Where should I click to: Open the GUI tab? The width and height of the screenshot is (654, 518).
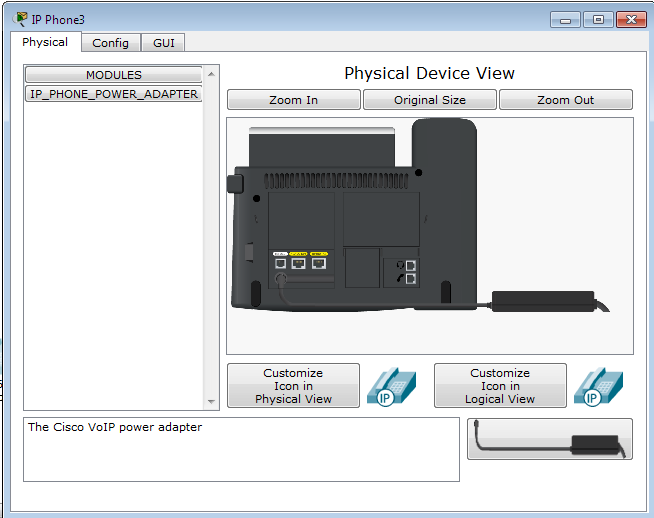(x=164, y=43)
